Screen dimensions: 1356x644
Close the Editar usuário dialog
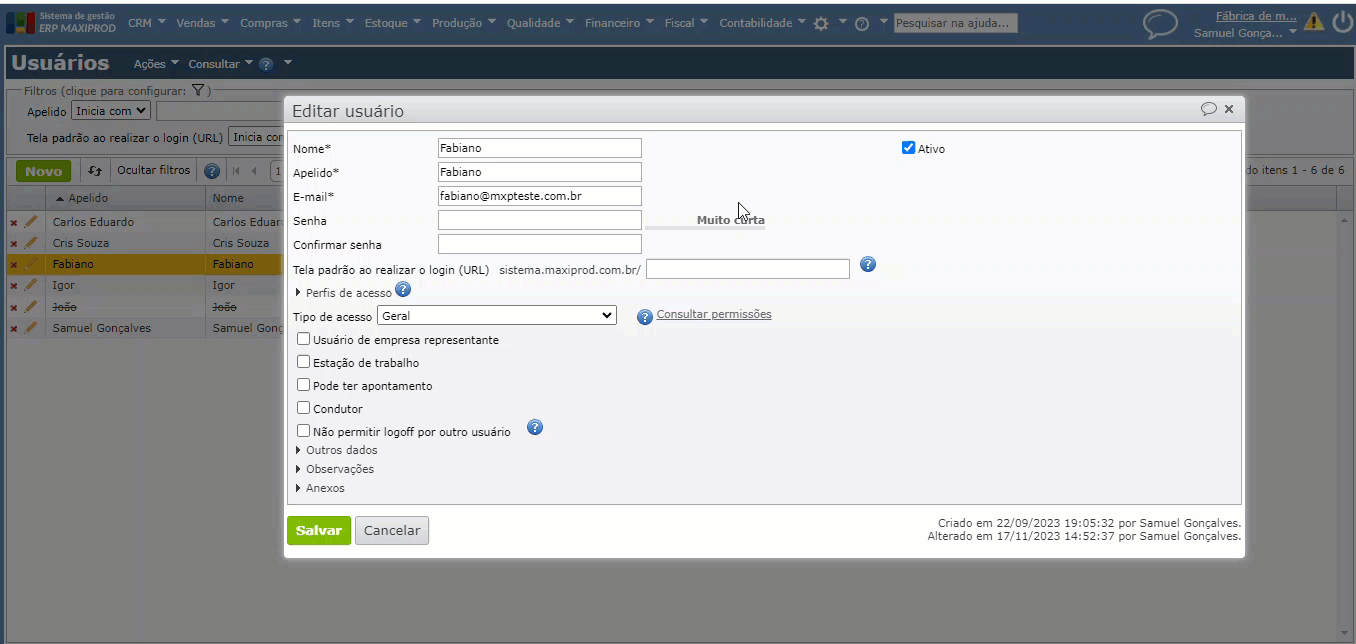tap(1229, 109)
